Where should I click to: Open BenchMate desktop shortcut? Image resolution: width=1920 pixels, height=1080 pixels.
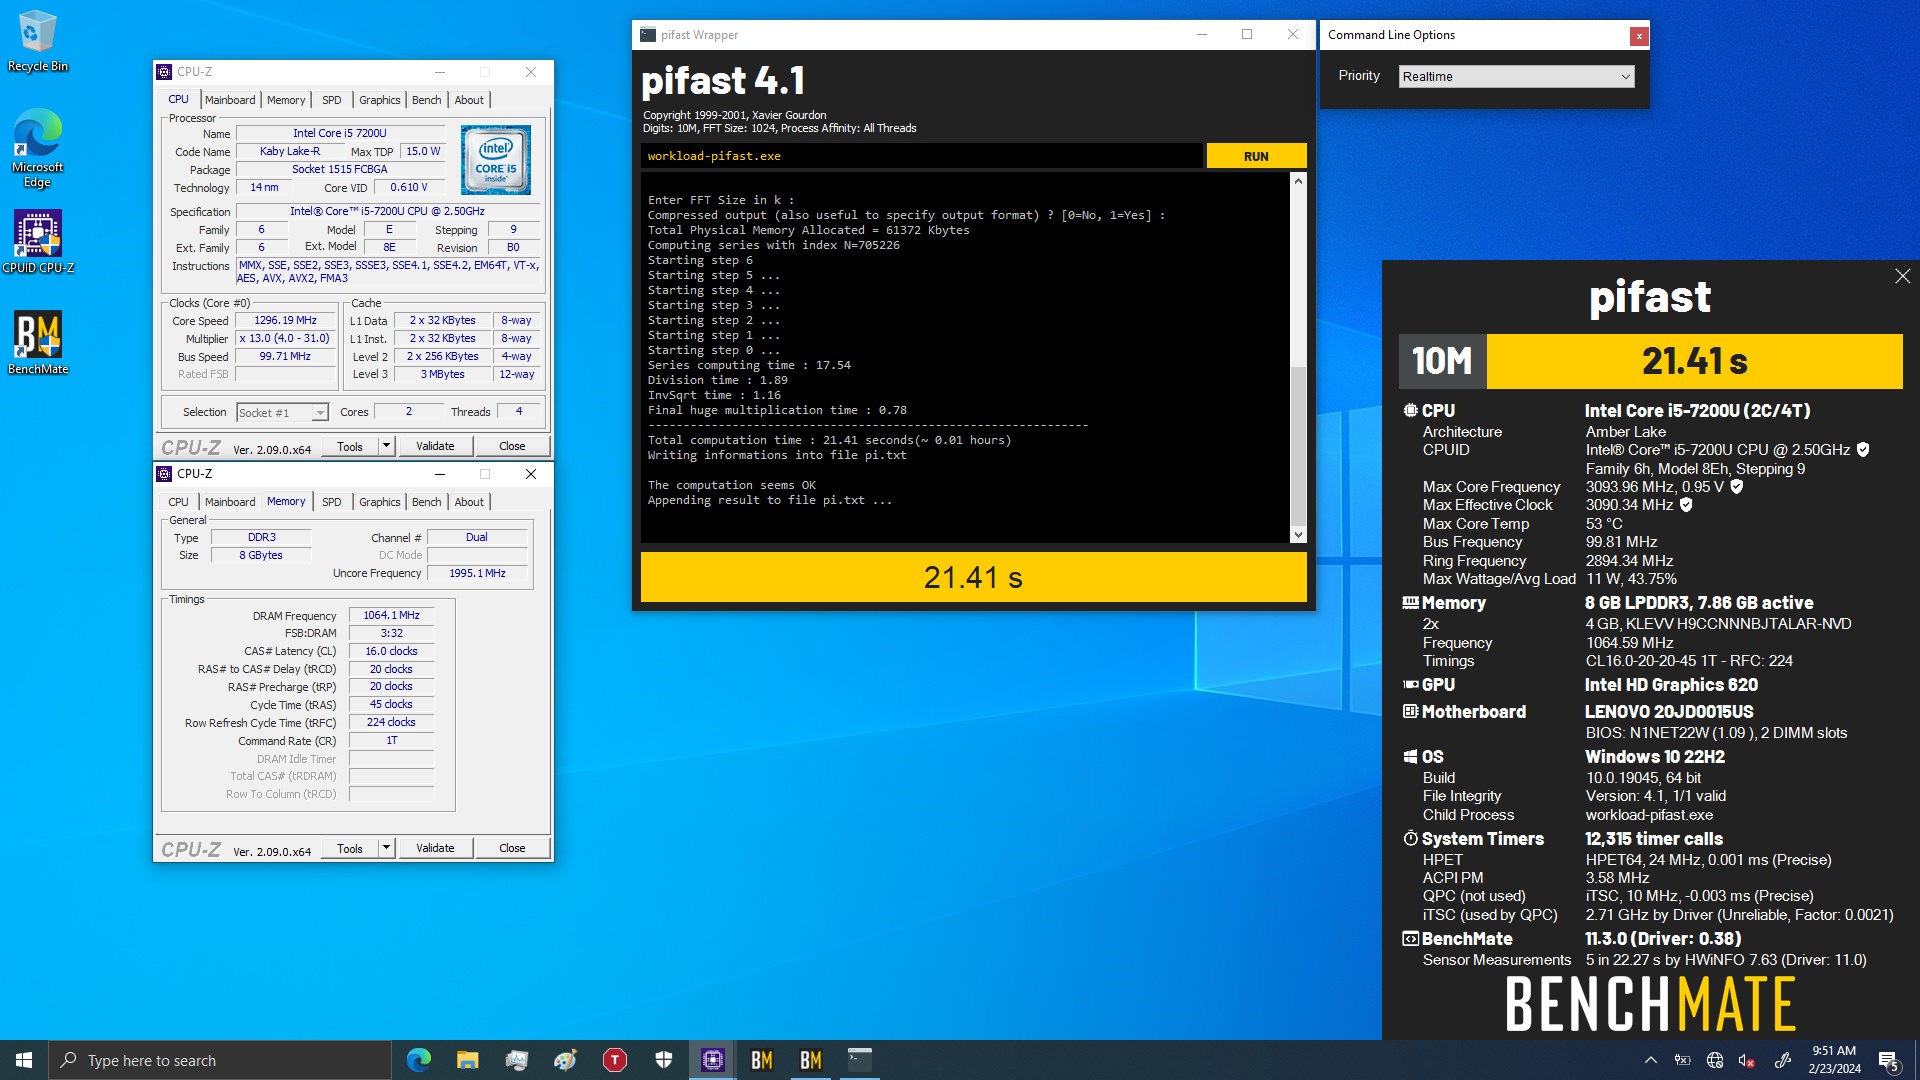click(x=38, y=342)
